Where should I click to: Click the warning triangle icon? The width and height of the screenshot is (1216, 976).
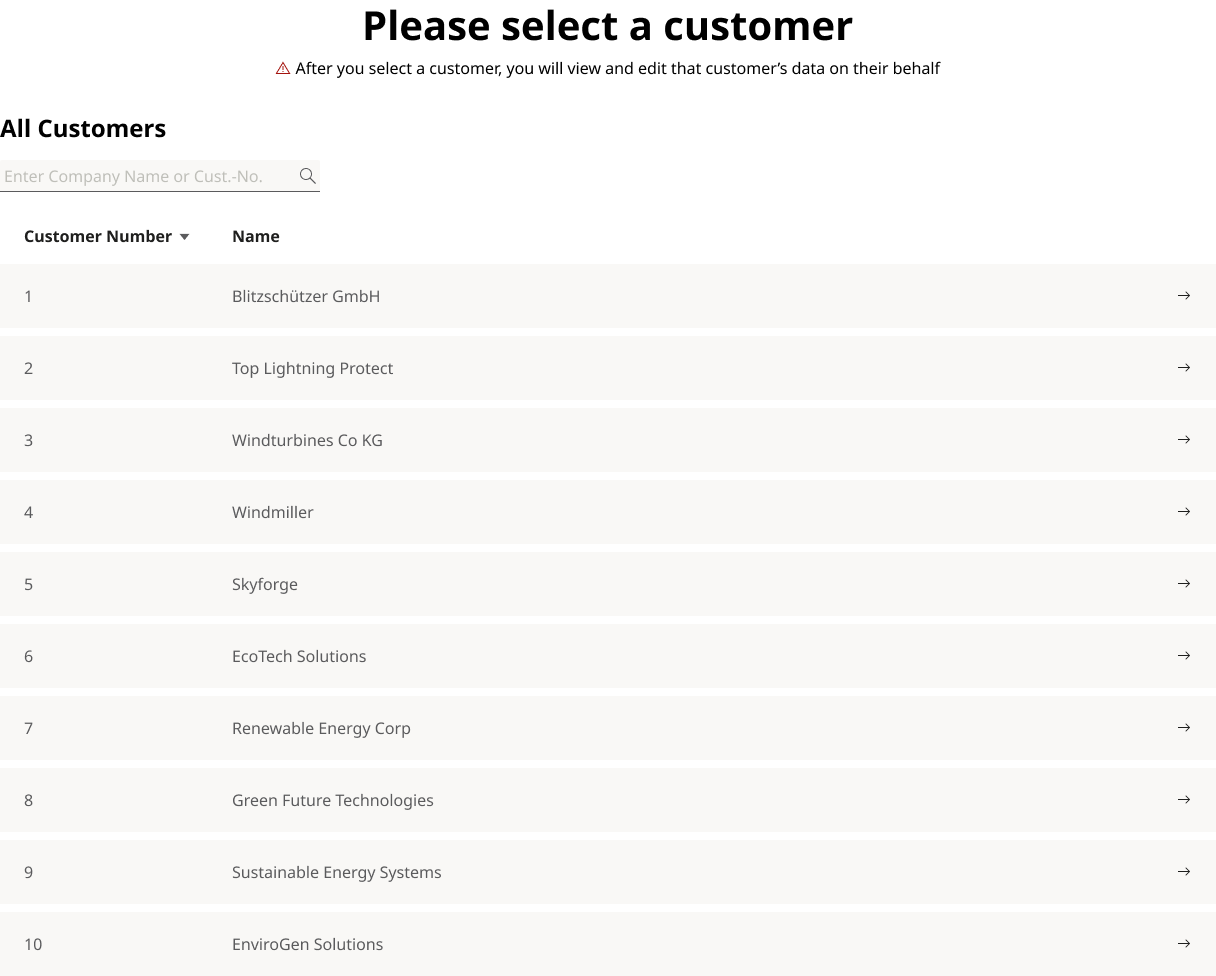[x=283, y=68]
